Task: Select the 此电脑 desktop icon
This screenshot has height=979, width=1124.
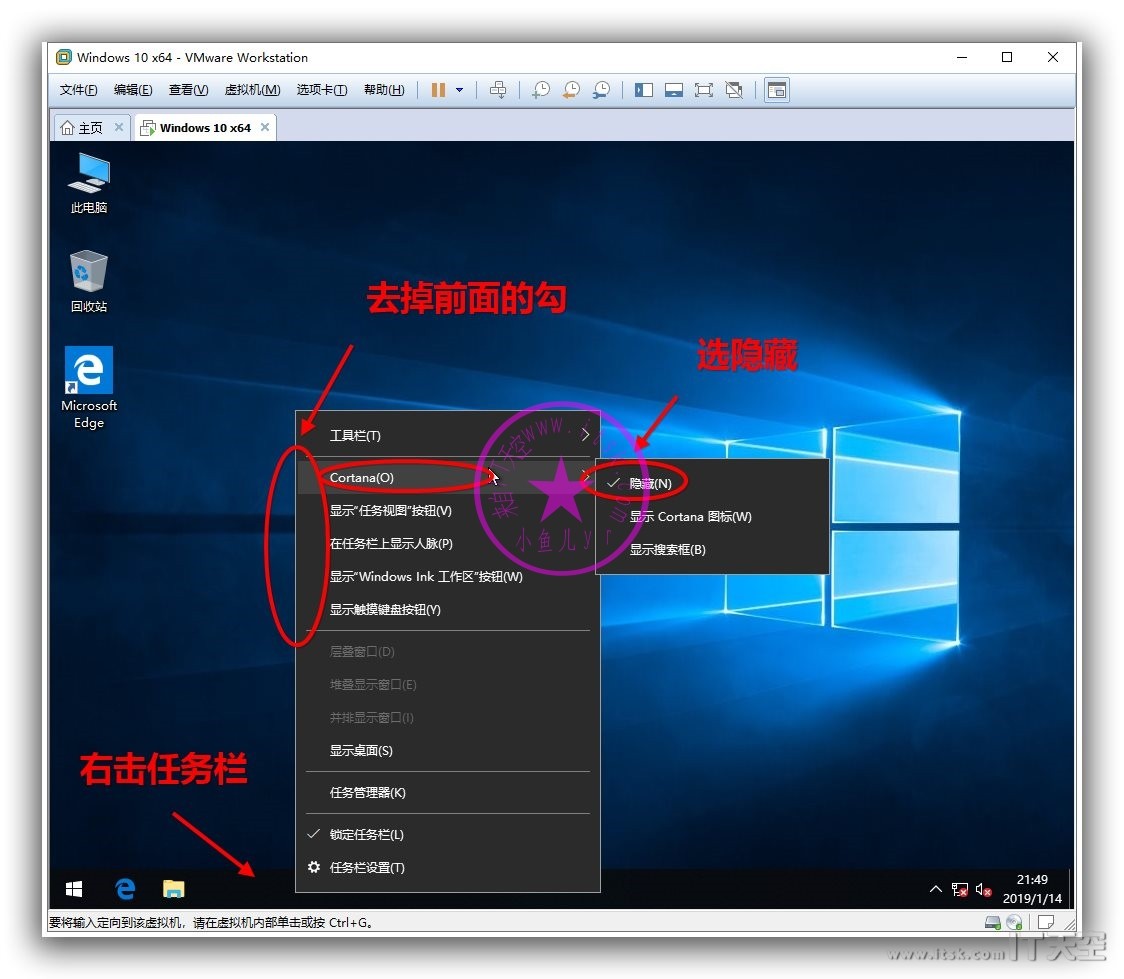Action: pos(89,184)
